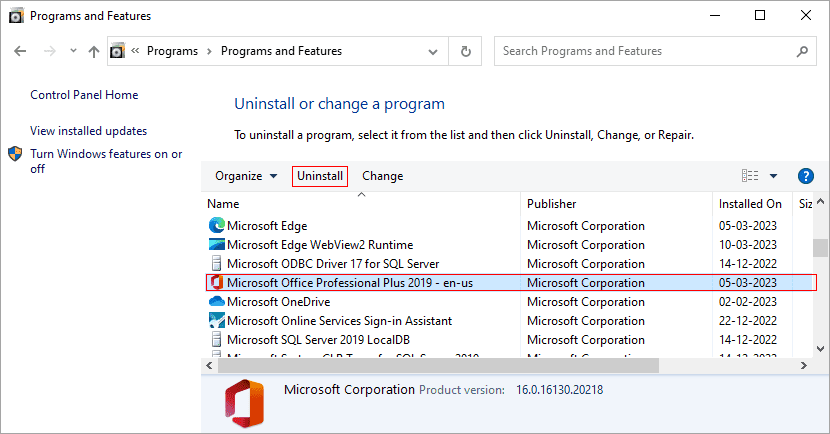Viewport: 830px width, 434px height.
Task: Open Control Panel Home link
Action: click(x=84, y=95)
